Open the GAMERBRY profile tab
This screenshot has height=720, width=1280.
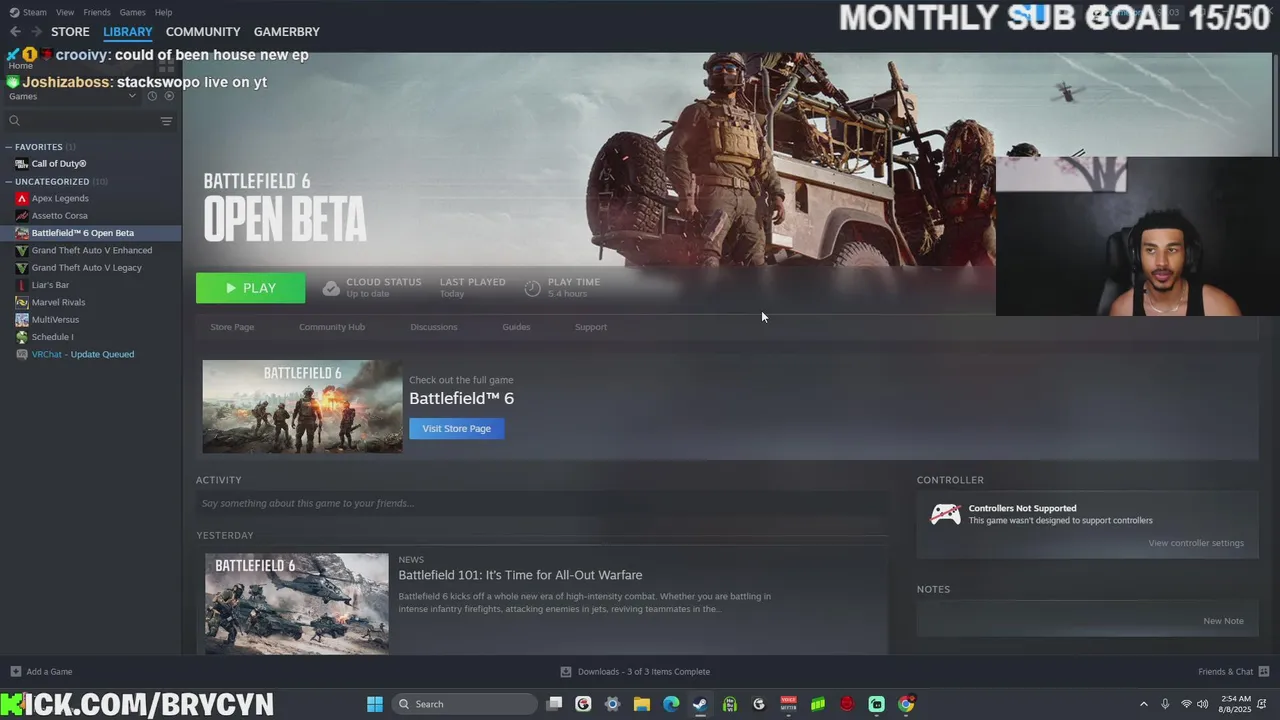coord(287,32)
